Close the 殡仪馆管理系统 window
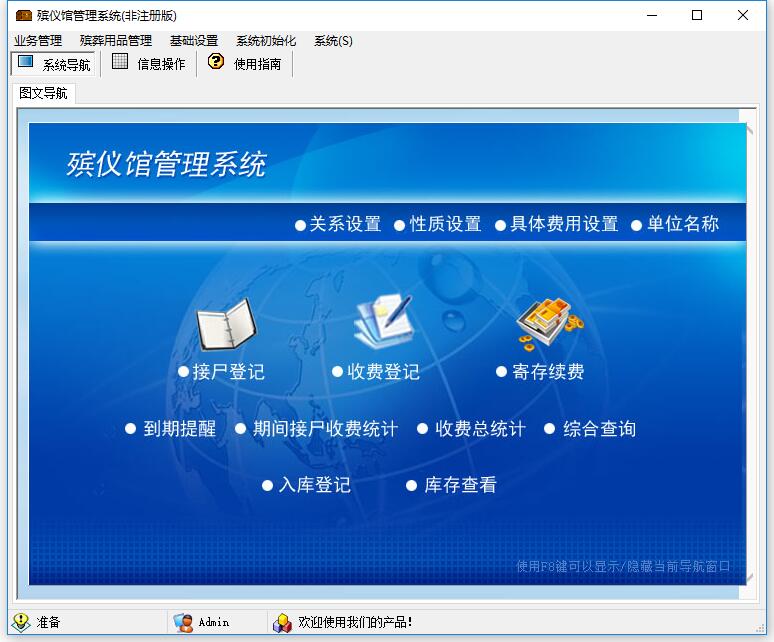 pyautogui.click(x=742, y=15)
